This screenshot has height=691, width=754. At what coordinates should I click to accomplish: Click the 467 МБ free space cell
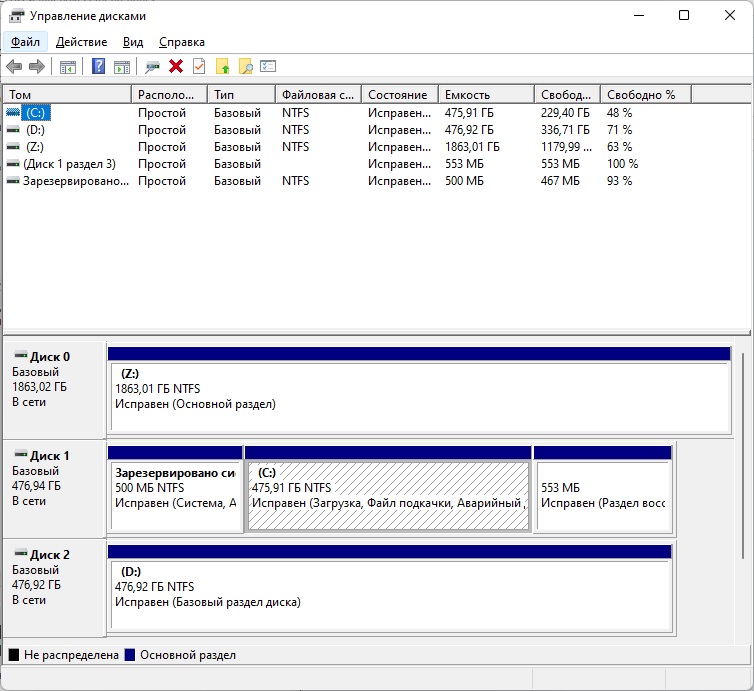coord(560,181)
